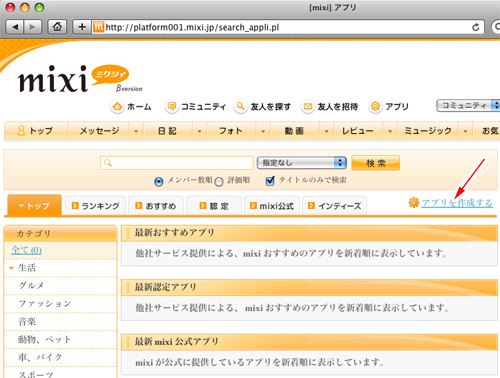Screen dimensions: 500x378
Task: Select the 評価順 radio button
Action: 219,182
